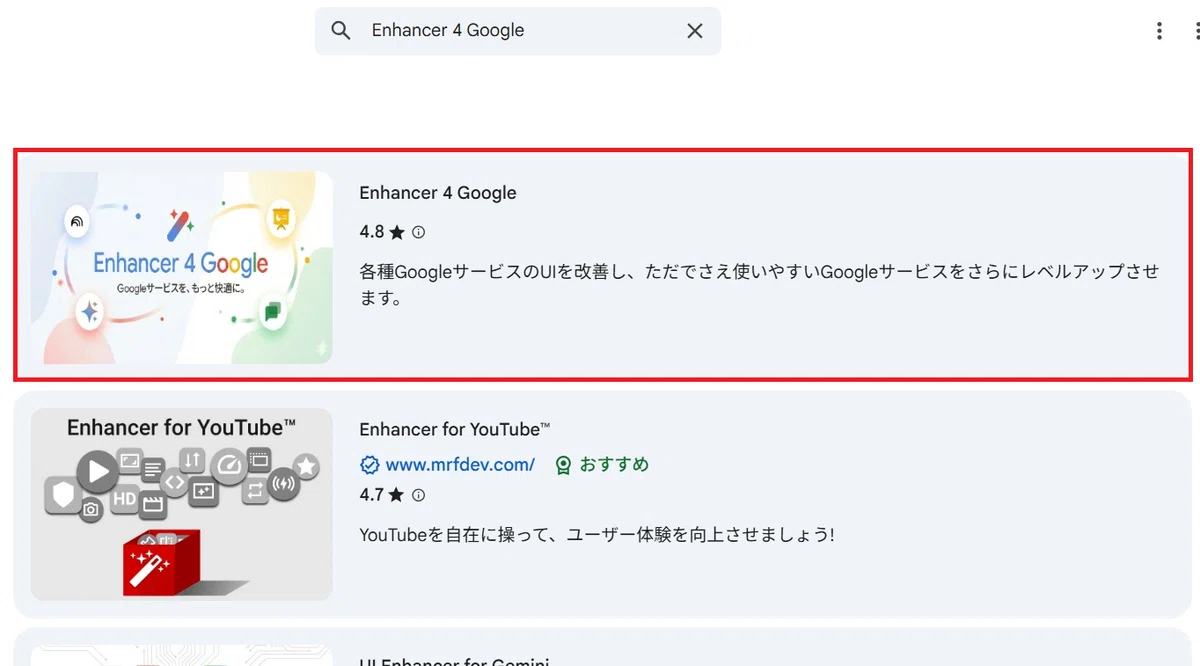The height and width of the screenshot is (666, 1200).
Task: Click the verified badge next to mrfdev.com
Action: (369, 464)
